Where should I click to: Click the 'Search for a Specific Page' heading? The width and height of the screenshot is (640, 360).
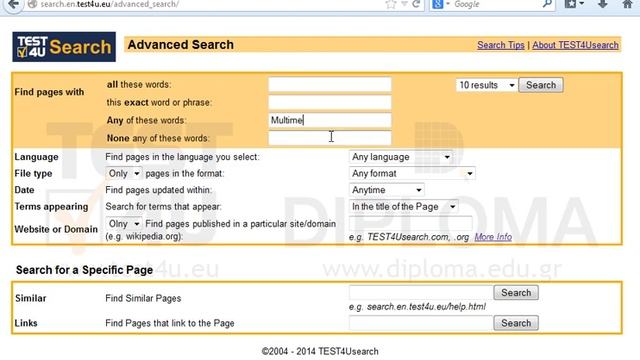coord(84,270)
